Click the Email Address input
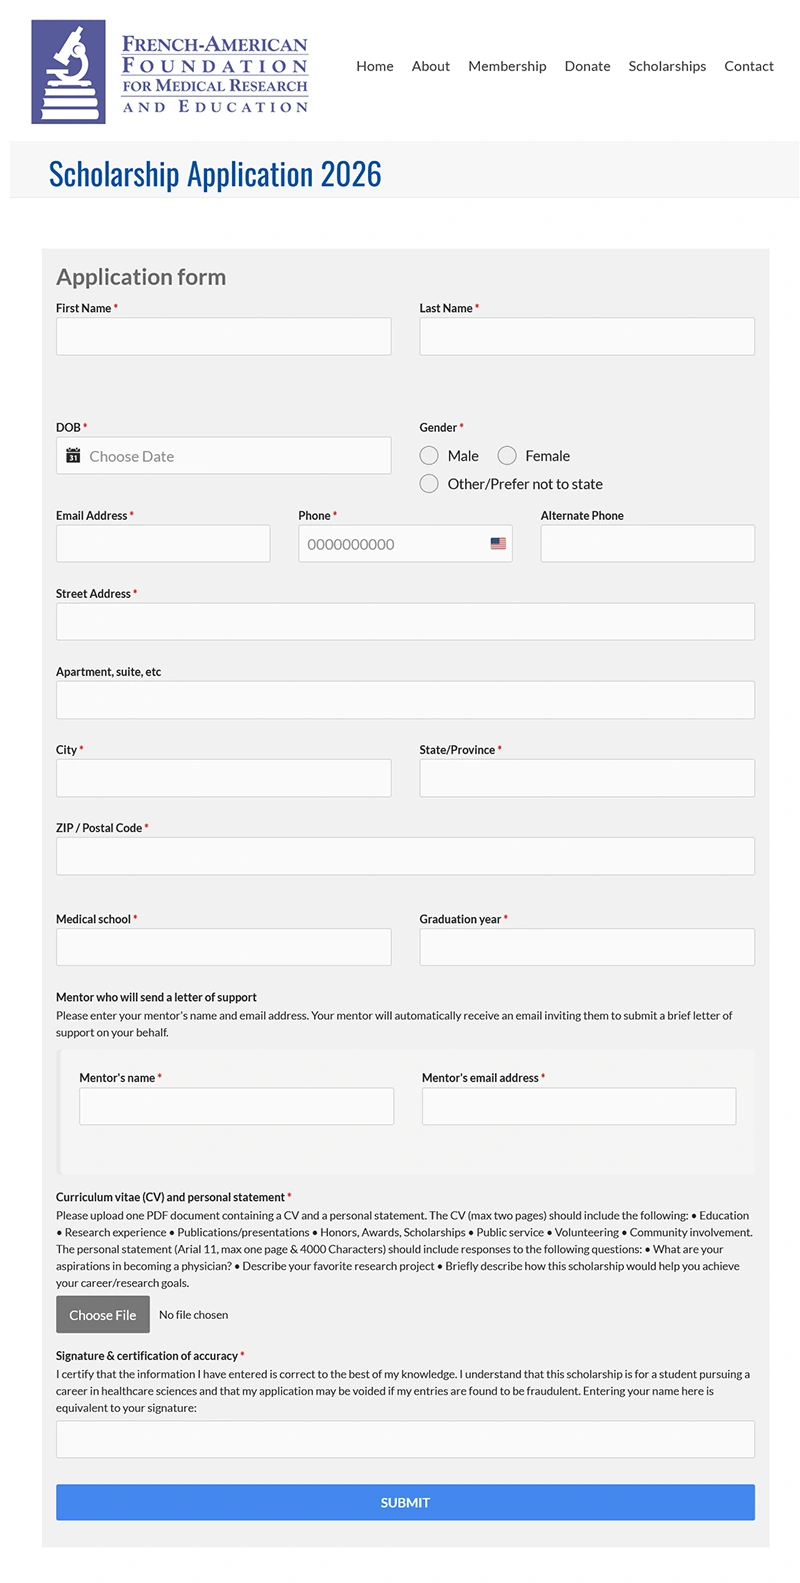The width and height of the screenshot is (800, 1583). click(x=163, y=544)
